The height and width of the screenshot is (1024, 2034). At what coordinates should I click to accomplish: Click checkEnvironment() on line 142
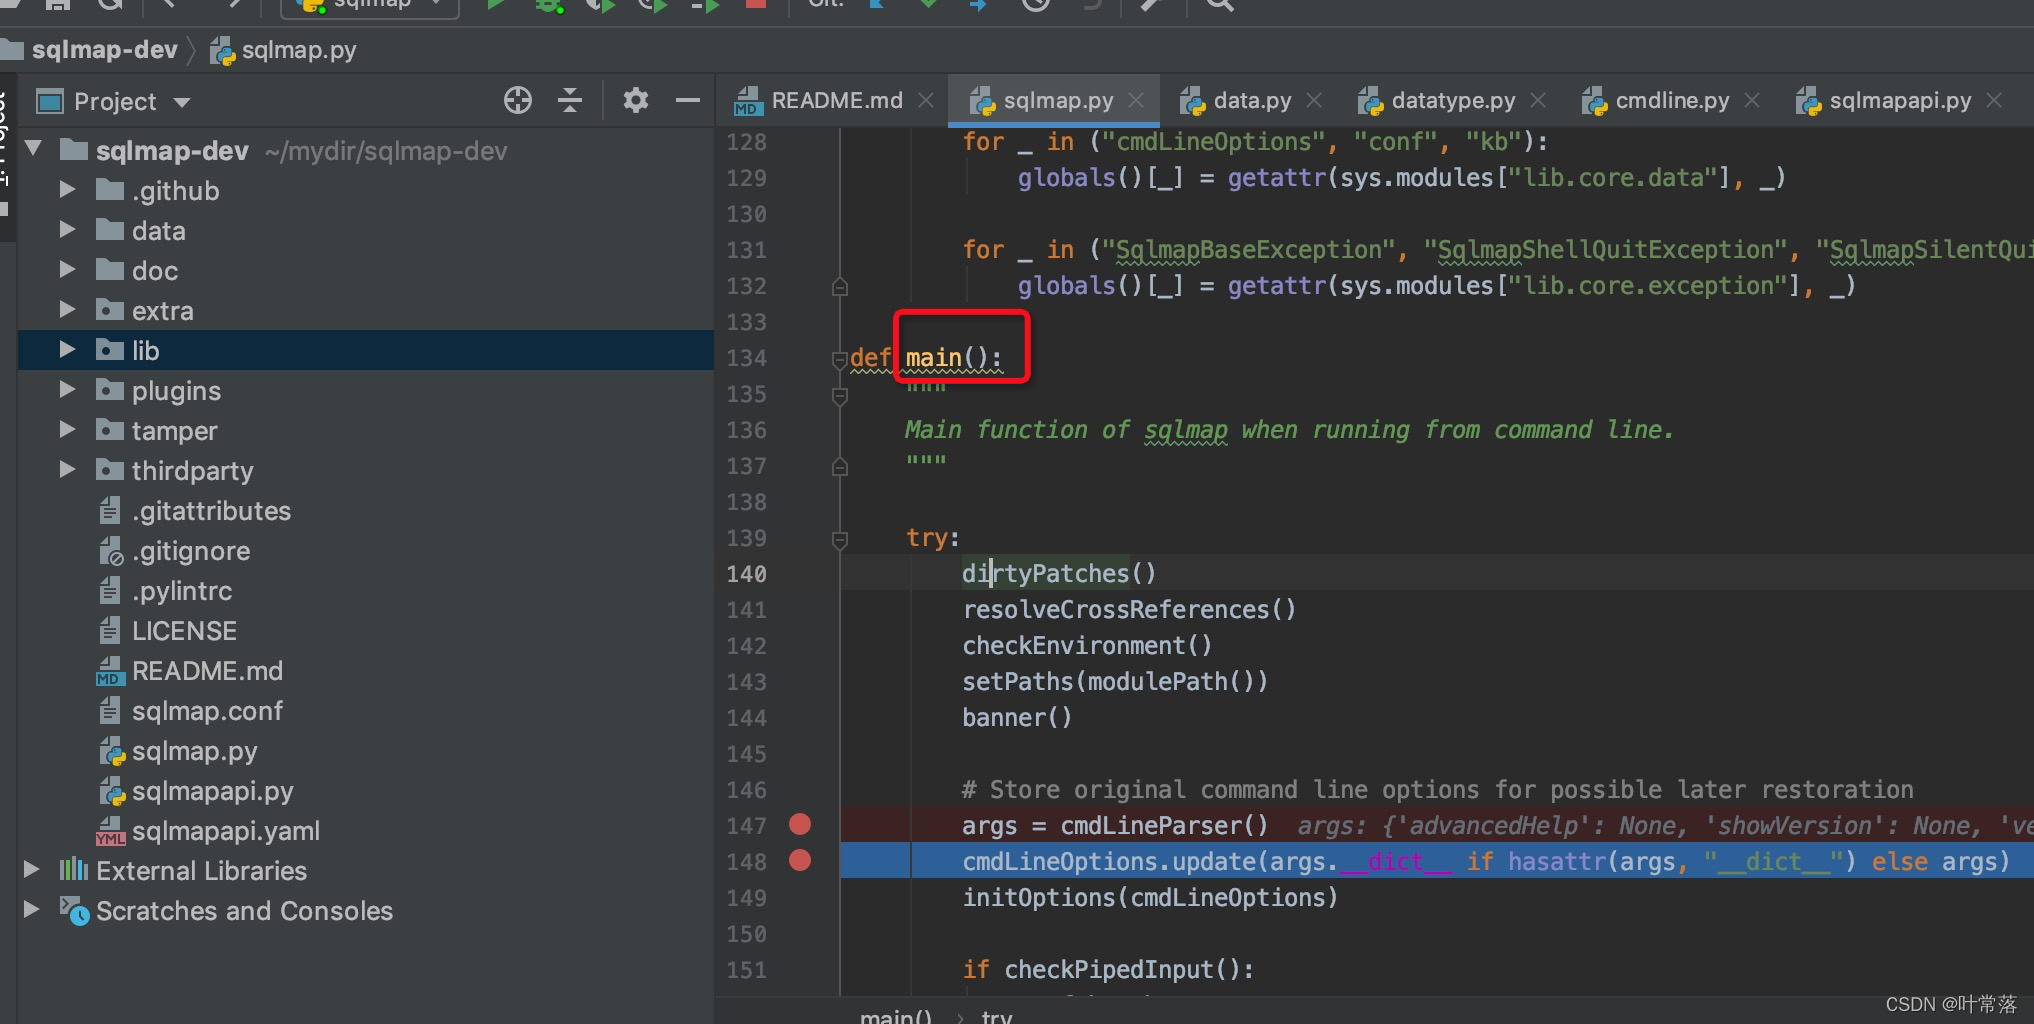[1087, 645]
